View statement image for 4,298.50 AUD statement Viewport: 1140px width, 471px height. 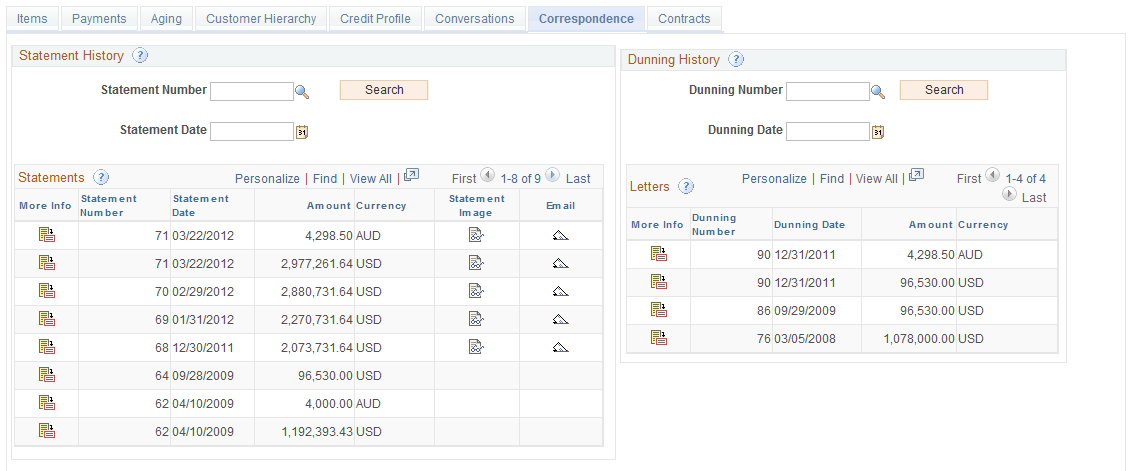476,235
